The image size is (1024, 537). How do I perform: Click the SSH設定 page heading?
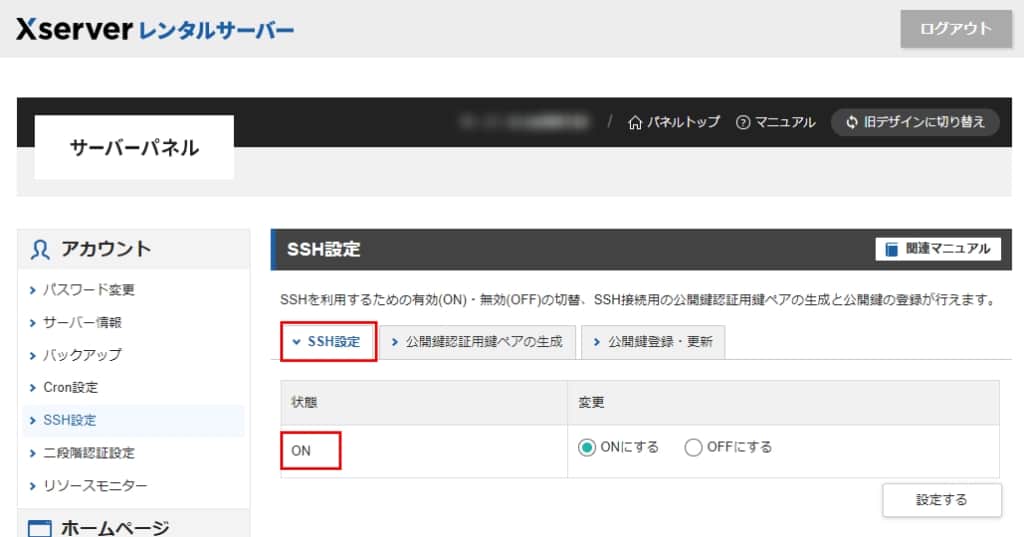click(x=324, y=249)
